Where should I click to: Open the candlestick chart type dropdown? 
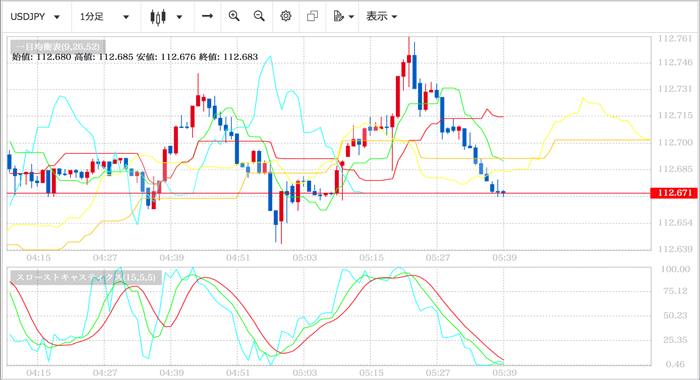[179, 17]
